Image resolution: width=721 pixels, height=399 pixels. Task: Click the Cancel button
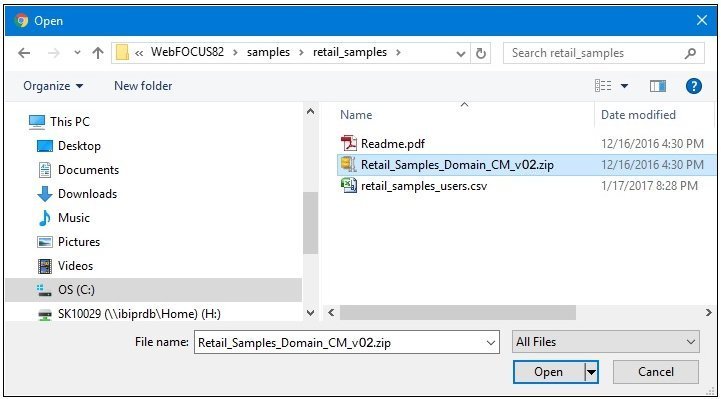tap(656, 372)
